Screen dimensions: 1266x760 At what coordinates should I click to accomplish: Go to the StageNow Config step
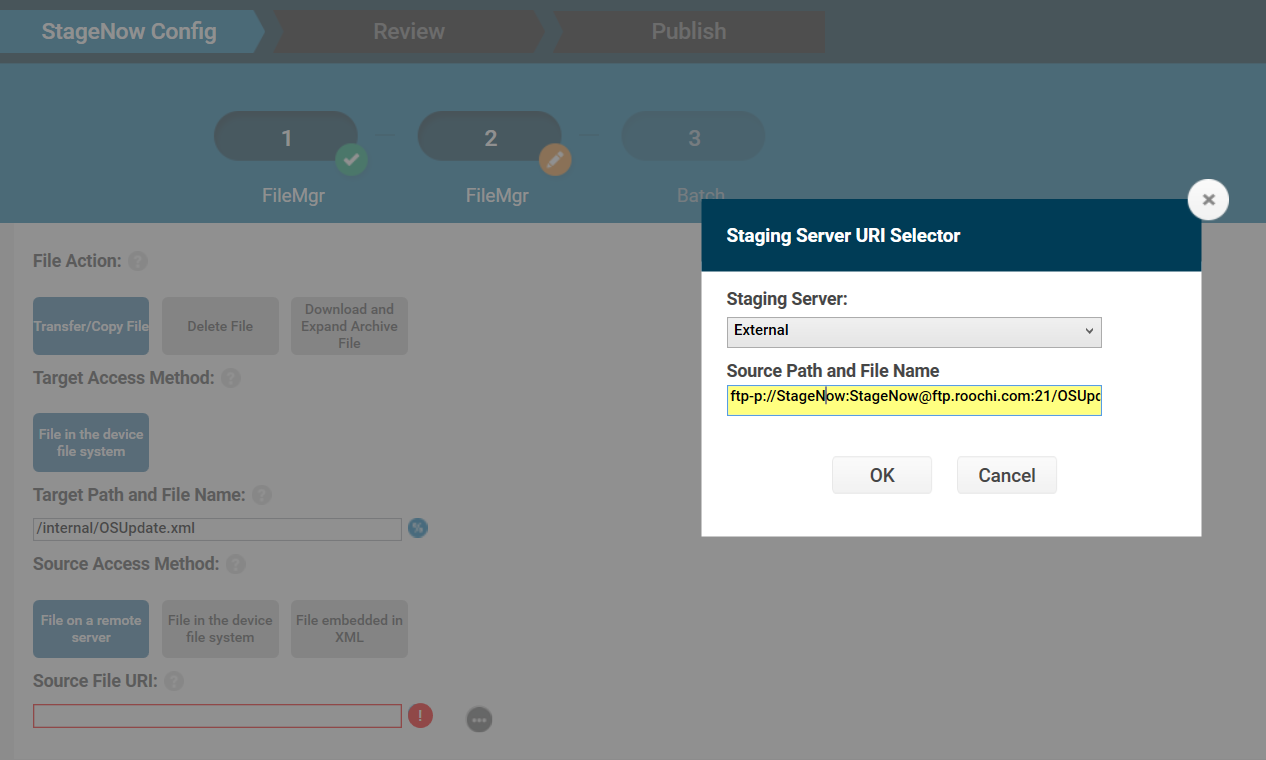point(130,32)
